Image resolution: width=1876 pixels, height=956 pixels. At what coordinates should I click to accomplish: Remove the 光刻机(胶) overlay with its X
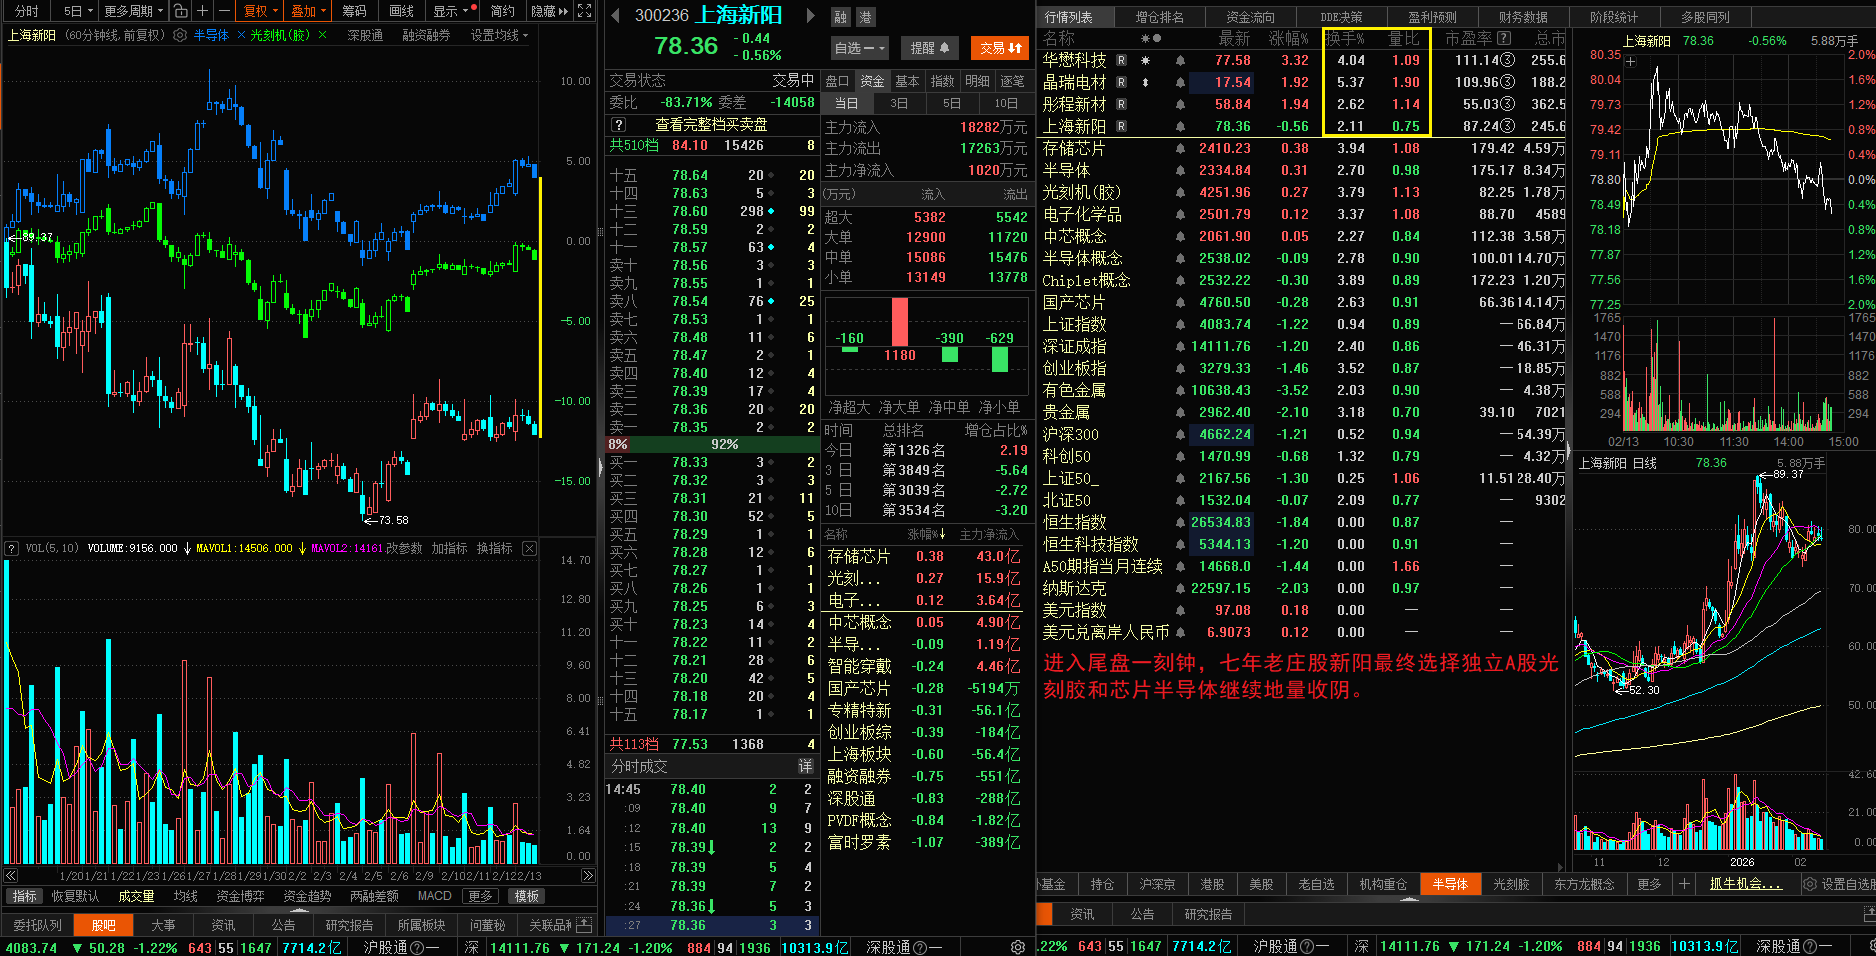click(x=322, y=35)
